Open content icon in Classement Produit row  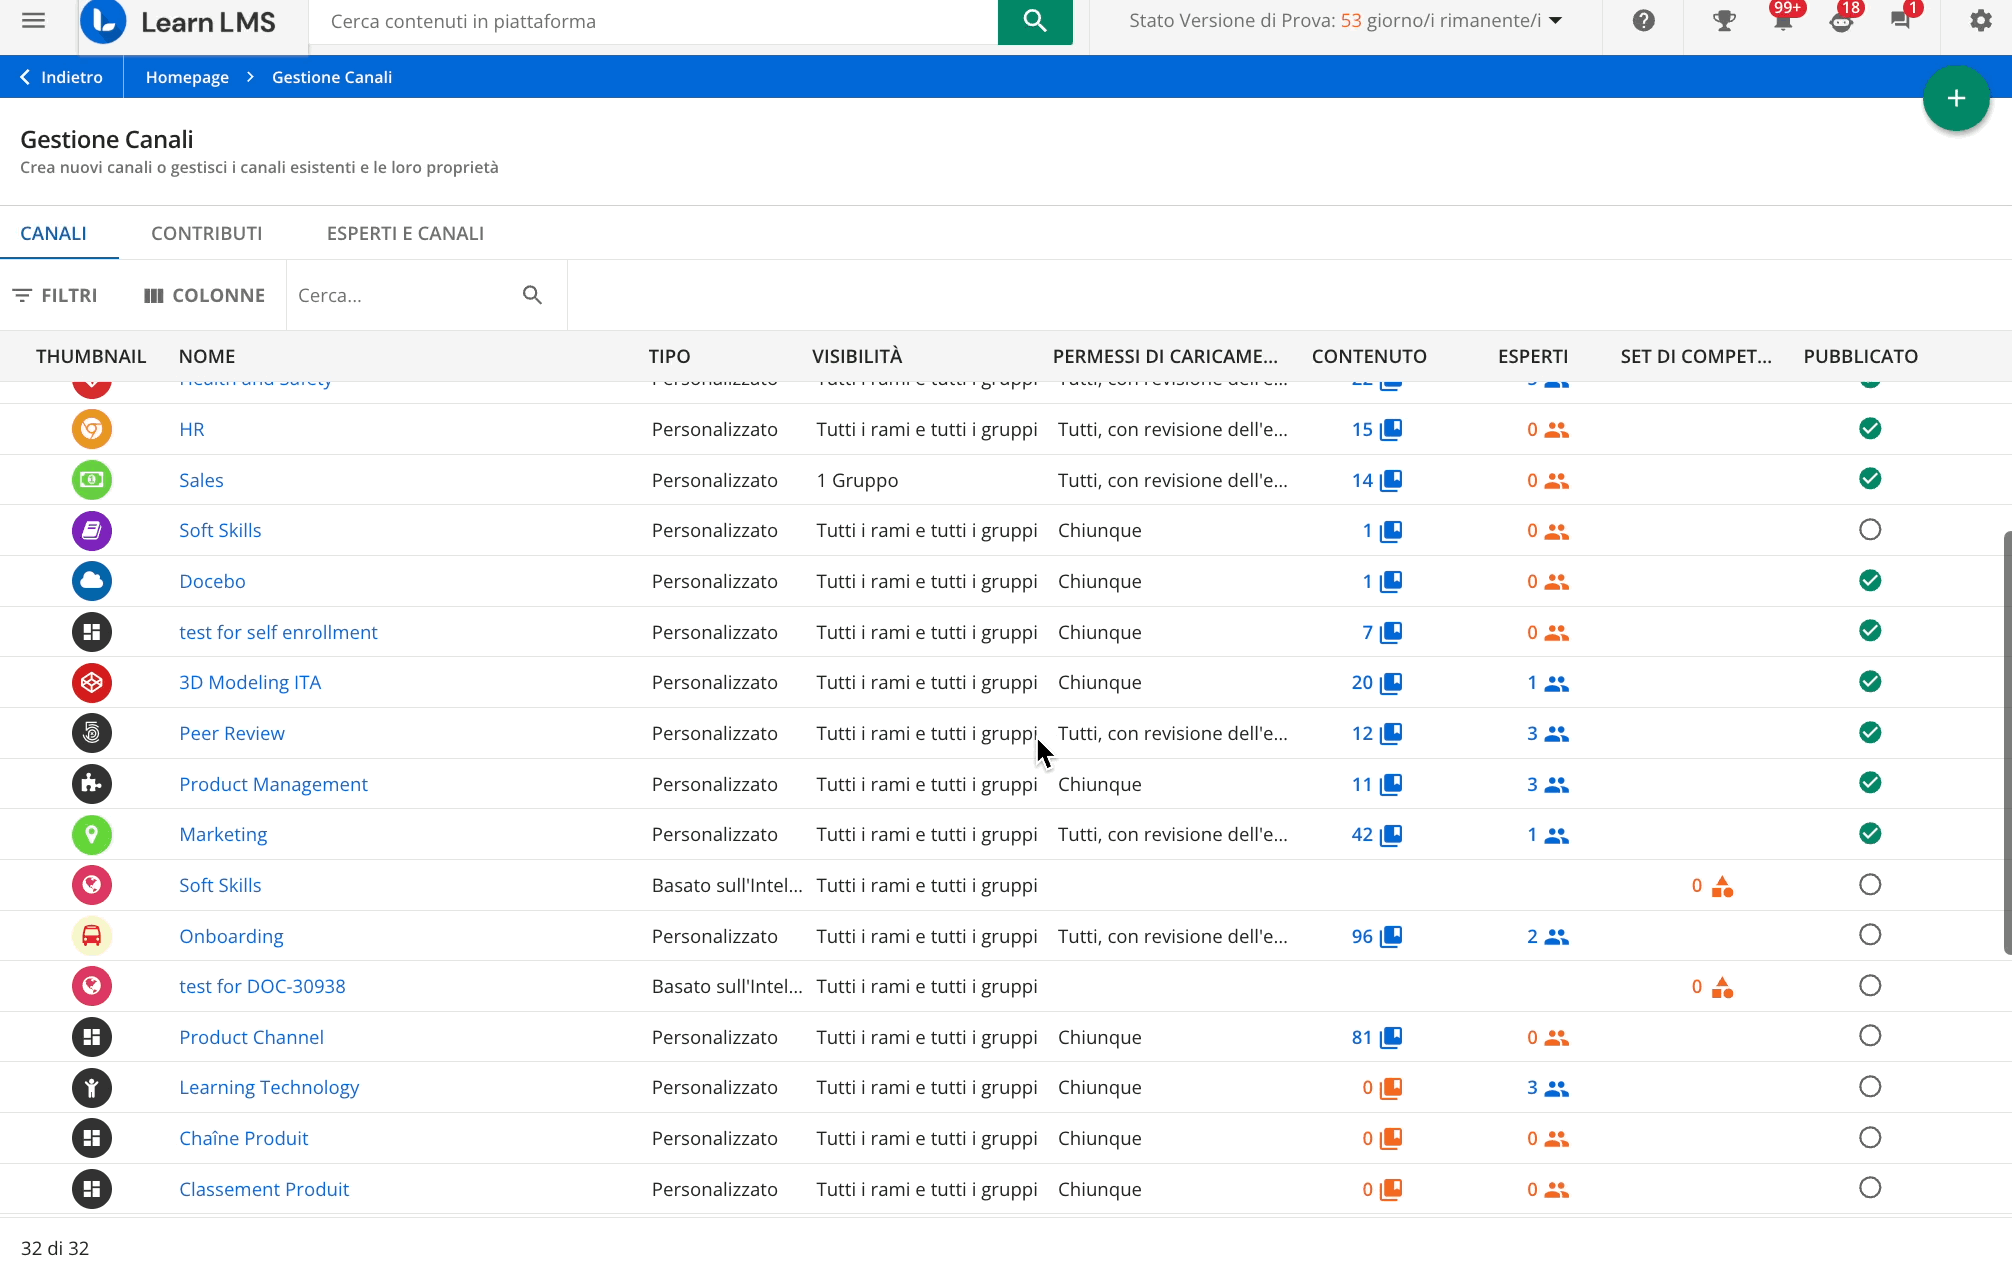[x=1391, y=1190]
